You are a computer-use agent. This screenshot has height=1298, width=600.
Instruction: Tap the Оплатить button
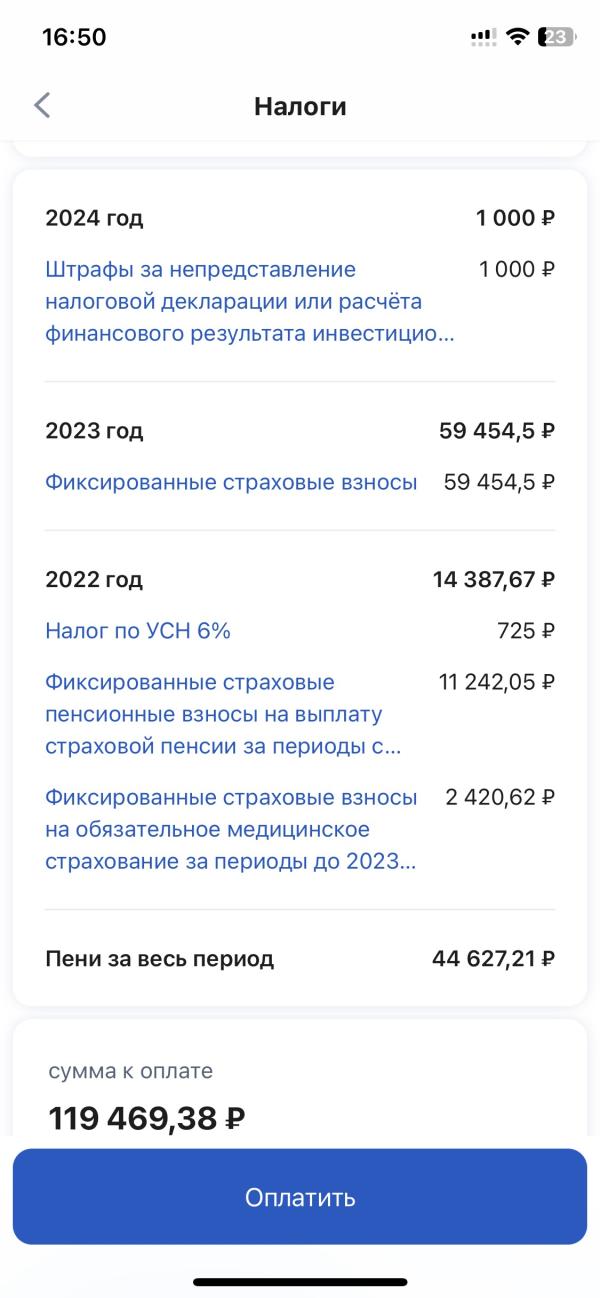[x=300, y=1197]
